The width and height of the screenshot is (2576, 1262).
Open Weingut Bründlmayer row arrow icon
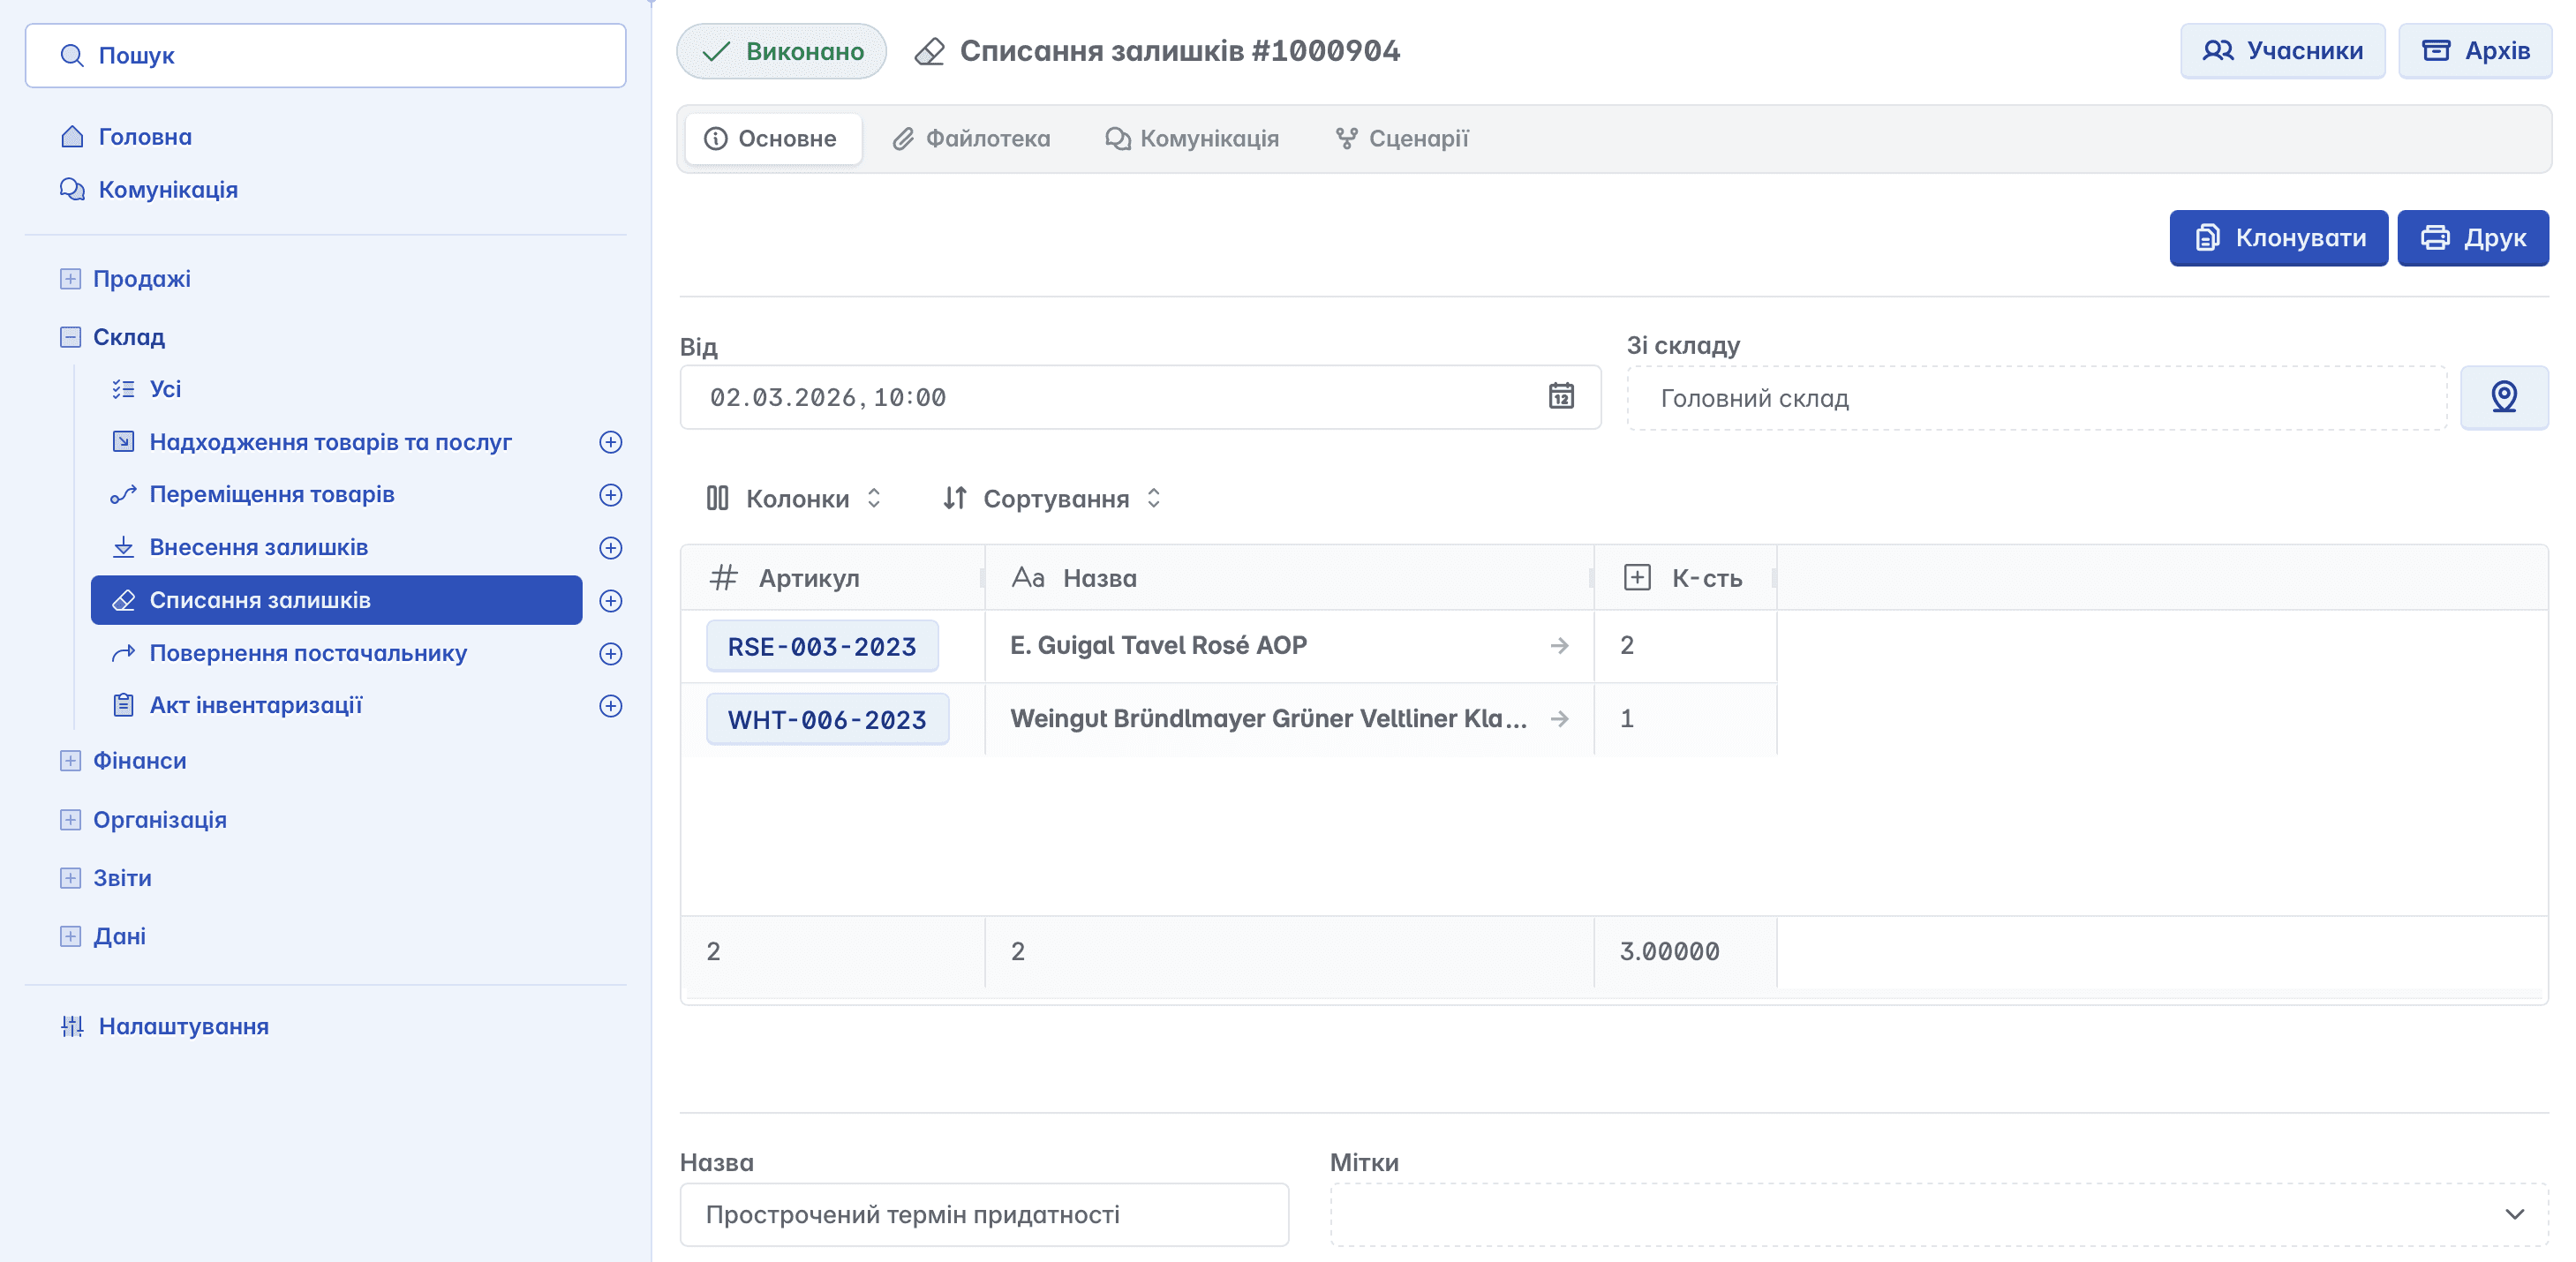(x=1559, y=719)
